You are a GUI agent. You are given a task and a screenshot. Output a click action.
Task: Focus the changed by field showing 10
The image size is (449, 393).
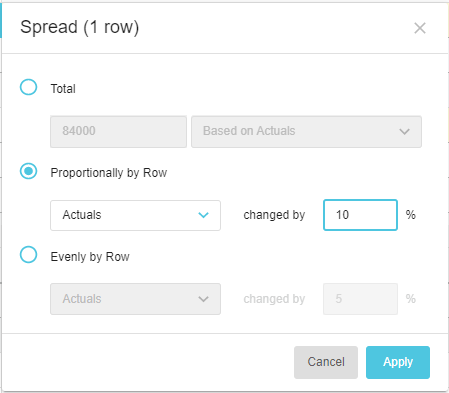(360, 215)
